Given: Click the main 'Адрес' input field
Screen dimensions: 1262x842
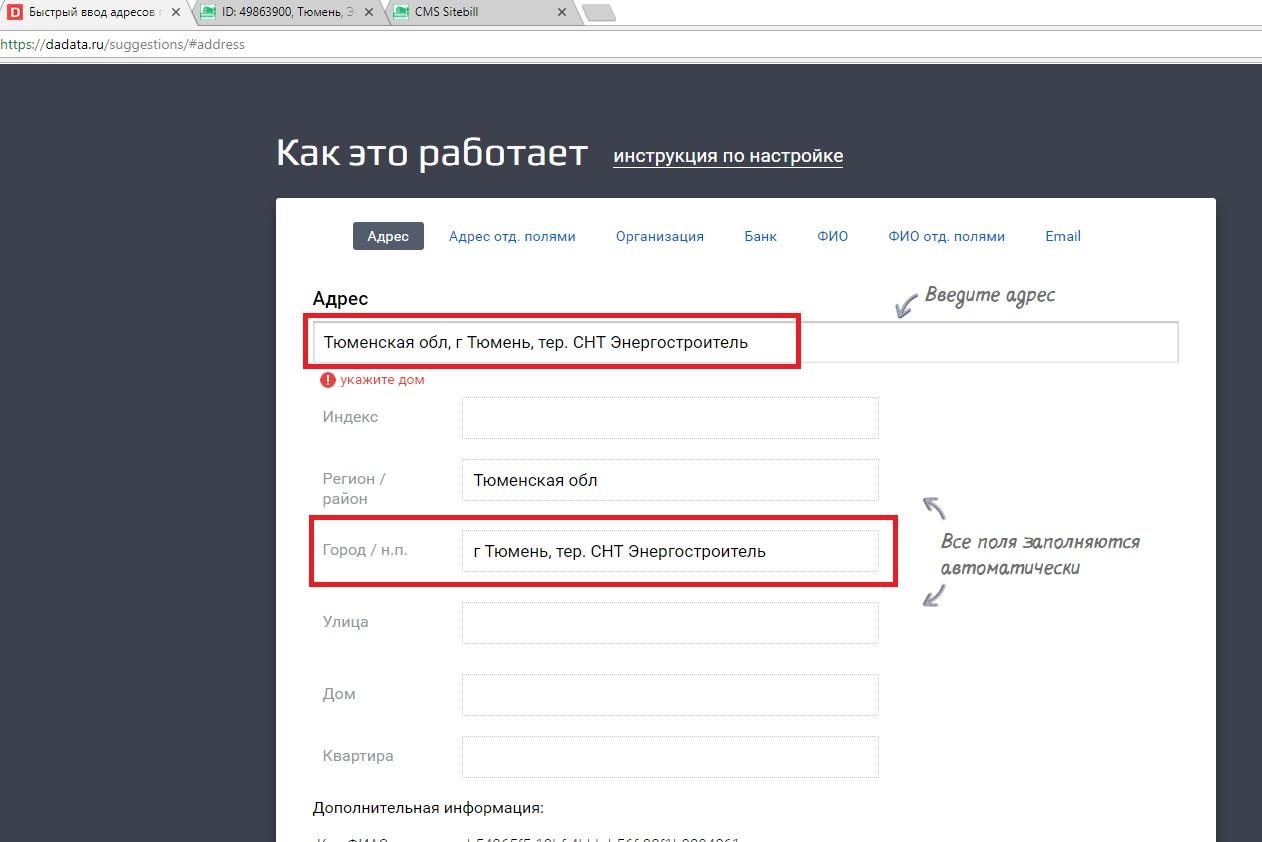Looking at the screenshot, I should point(745,342).
